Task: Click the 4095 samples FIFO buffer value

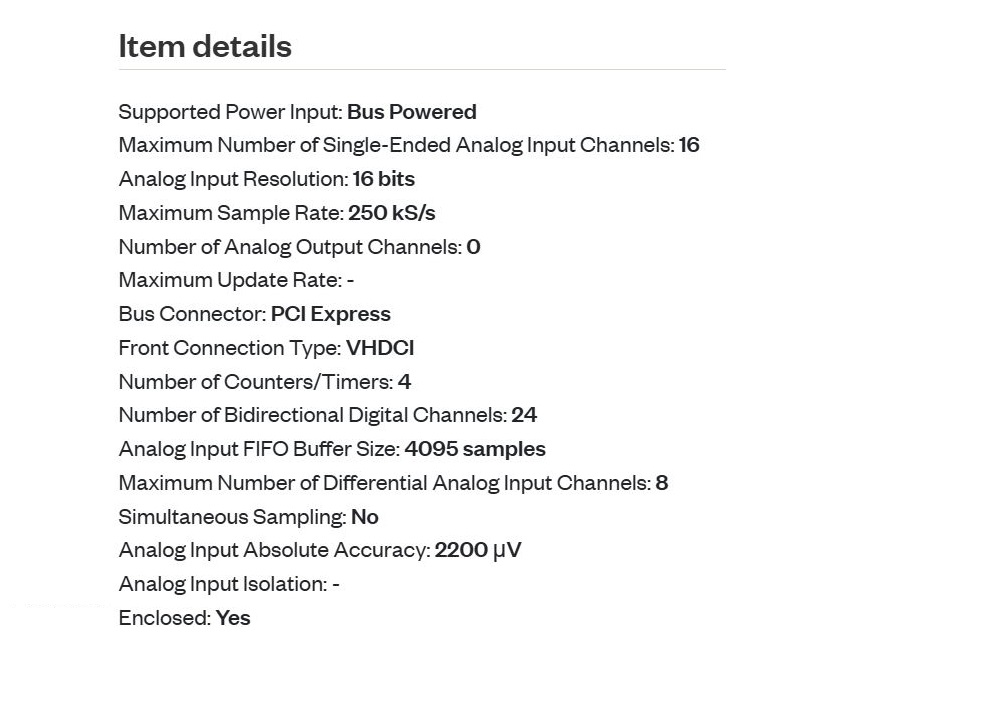Action: click(475, 449)
